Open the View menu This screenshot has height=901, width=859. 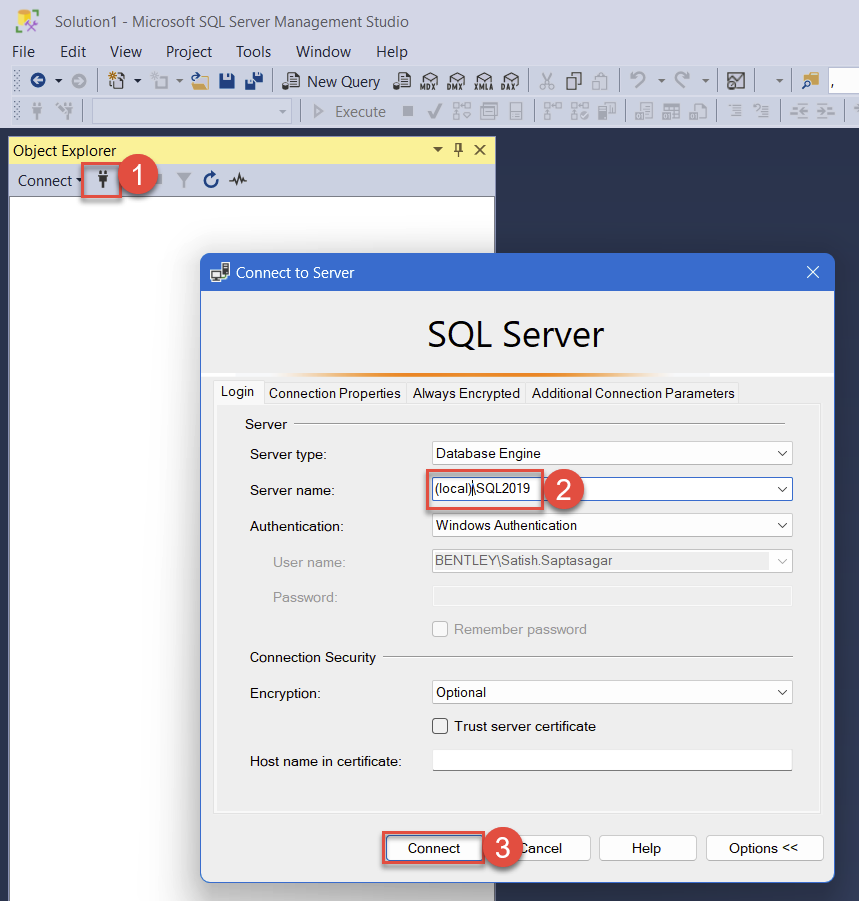coord(126,52)
